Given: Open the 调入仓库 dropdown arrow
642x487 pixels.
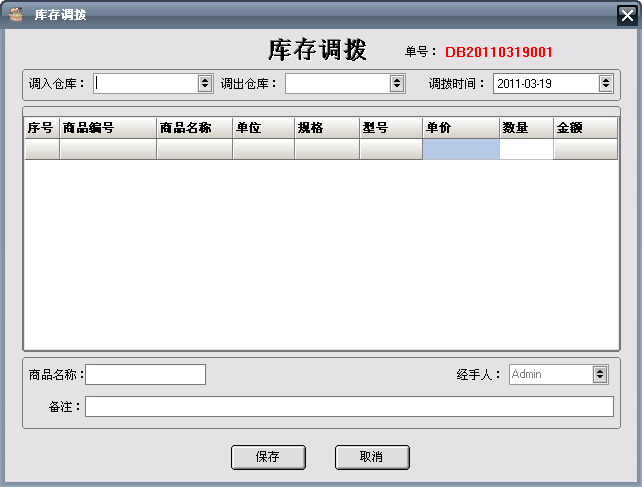Looking at the screenshot, I should click(205, 84).
